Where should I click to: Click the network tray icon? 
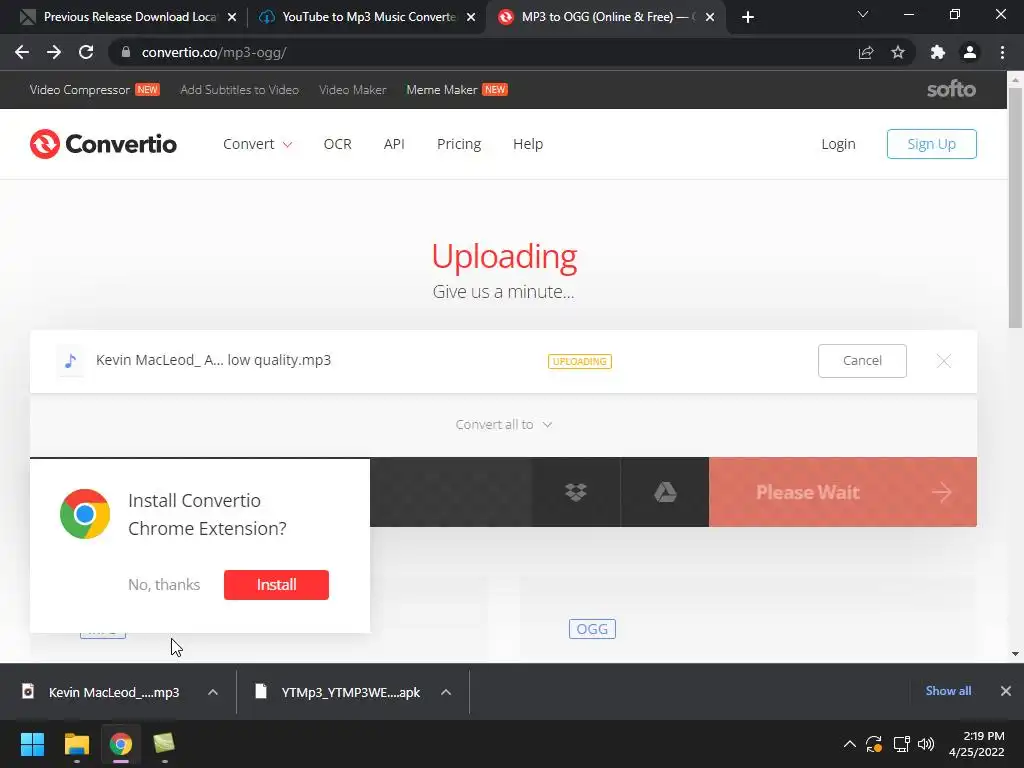902,744
